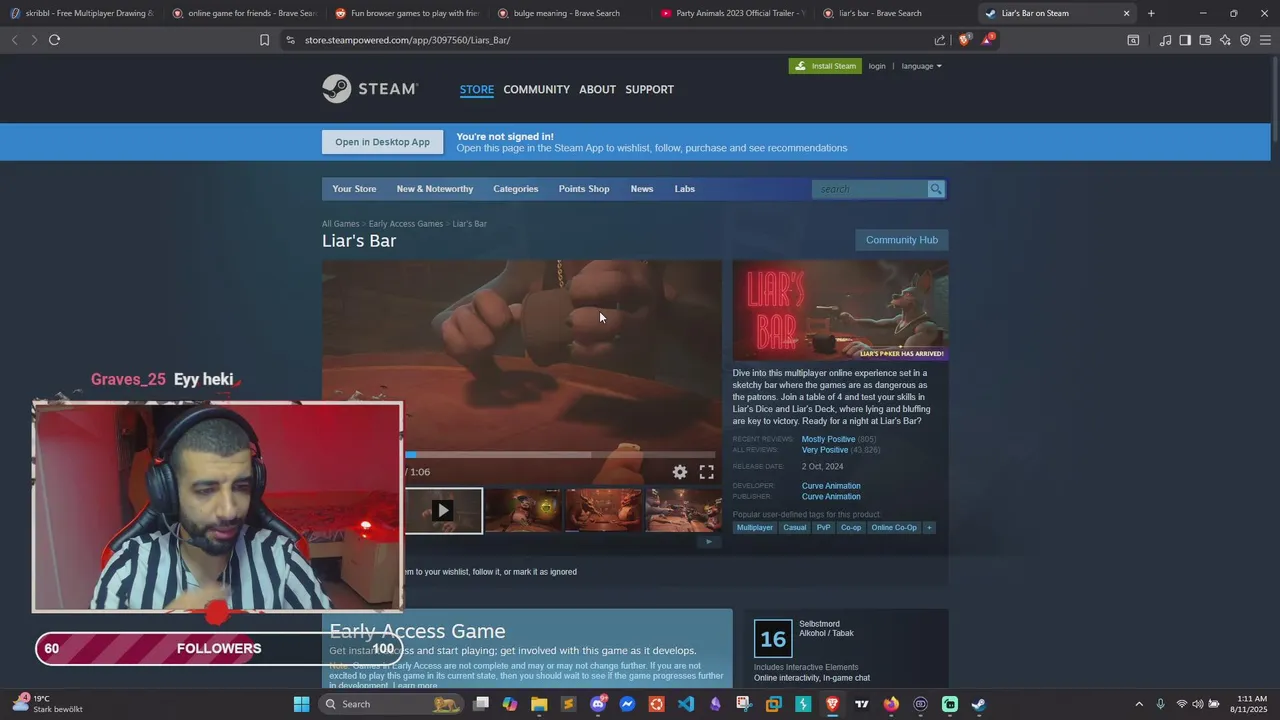Open the language dropdown in the Steam header

pyautogui.click(x=921, y=66)
